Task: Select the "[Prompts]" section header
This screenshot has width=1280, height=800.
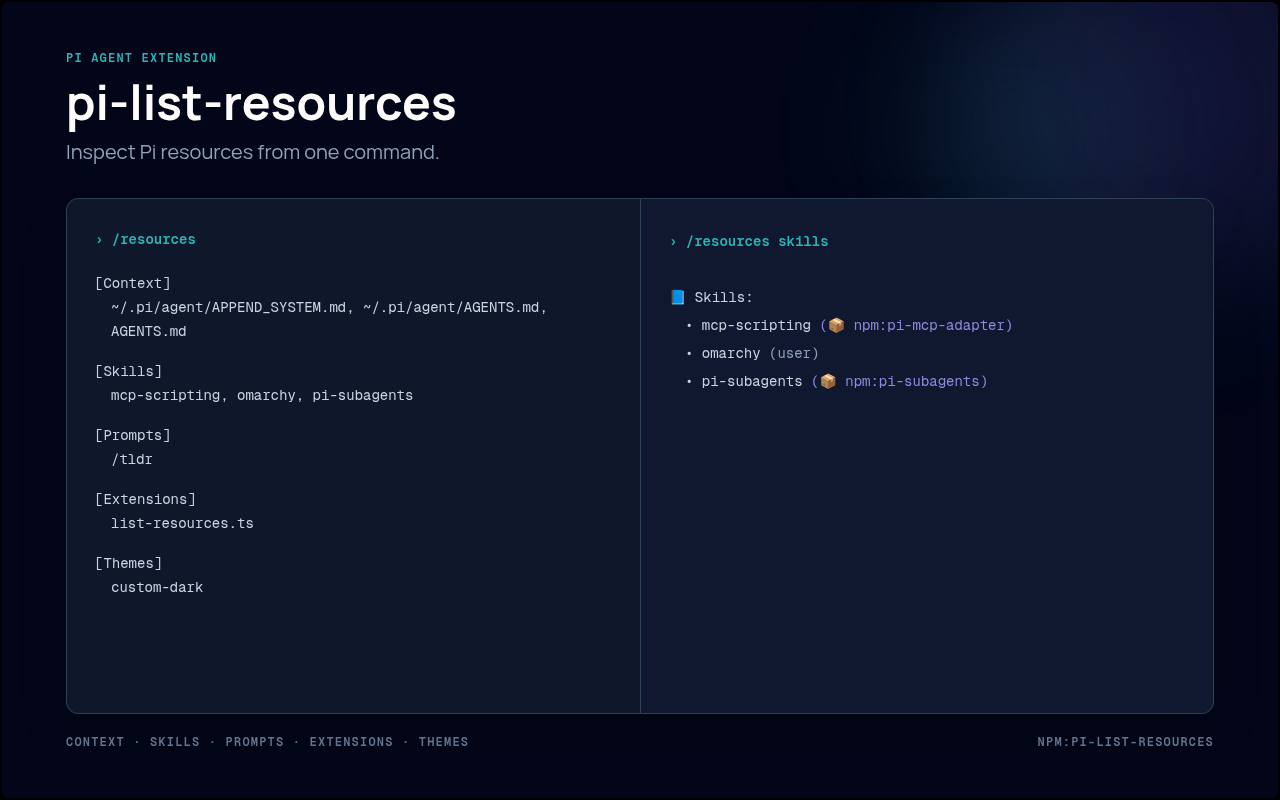Action: click(x=133, y=436)
